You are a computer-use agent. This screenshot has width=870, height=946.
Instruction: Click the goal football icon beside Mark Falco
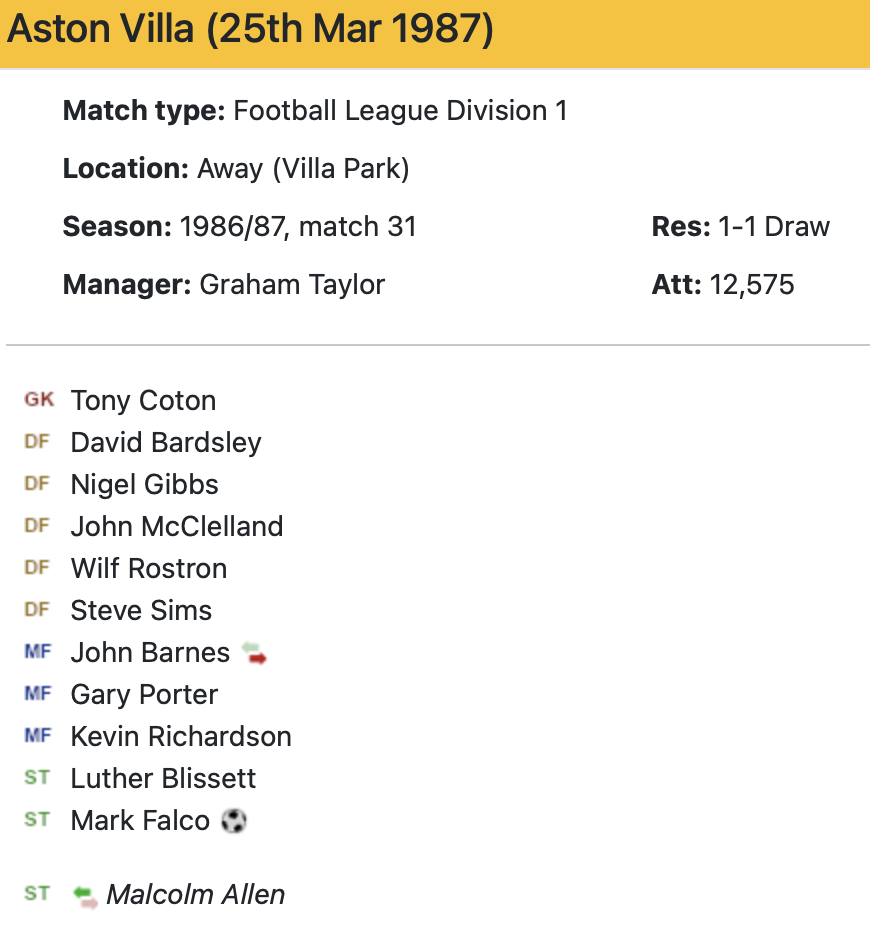click(233, 821)
